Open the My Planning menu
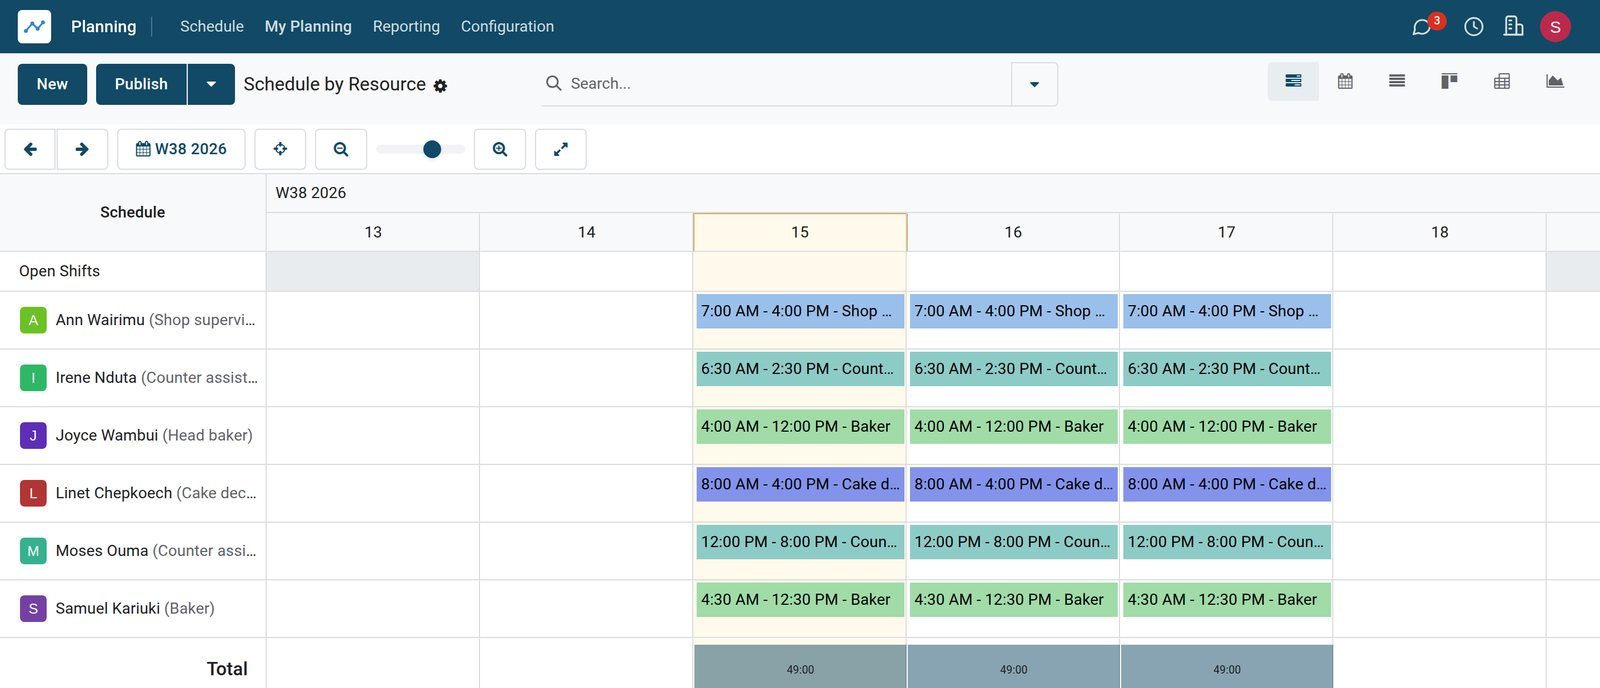The height and width of the screenshot is (688, 1600). coord(308,26)
